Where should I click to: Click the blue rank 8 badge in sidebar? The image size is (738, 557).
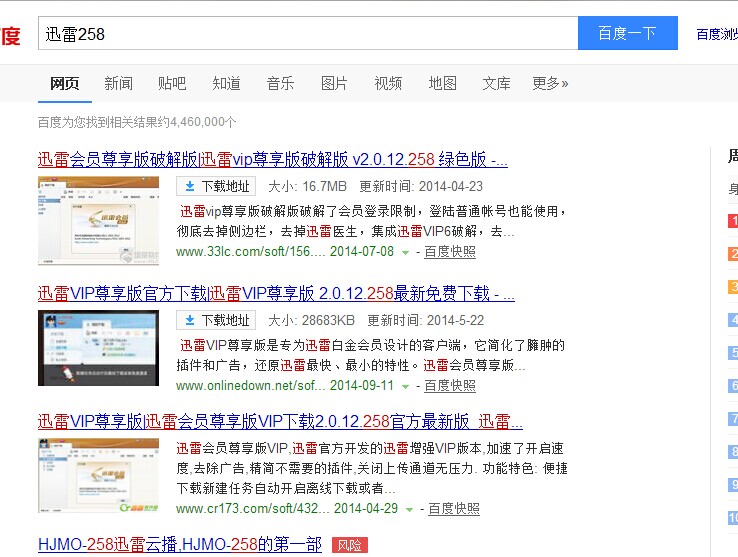coord(733,452)
